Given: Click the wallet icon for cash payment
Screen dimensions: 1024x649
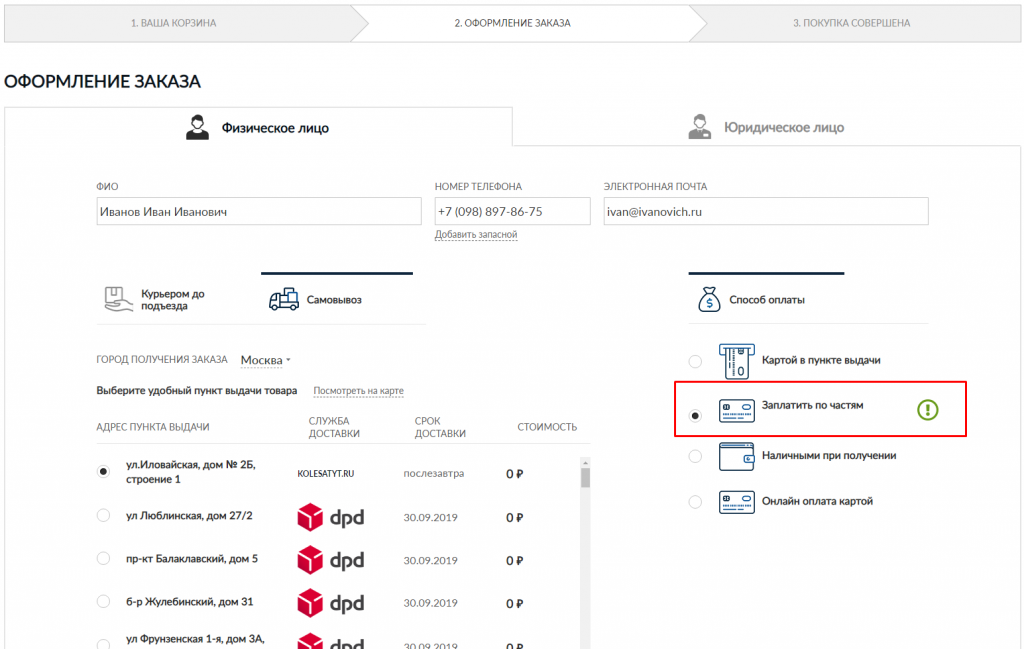Looking at the screenshot, I should (x=736, y=456).
